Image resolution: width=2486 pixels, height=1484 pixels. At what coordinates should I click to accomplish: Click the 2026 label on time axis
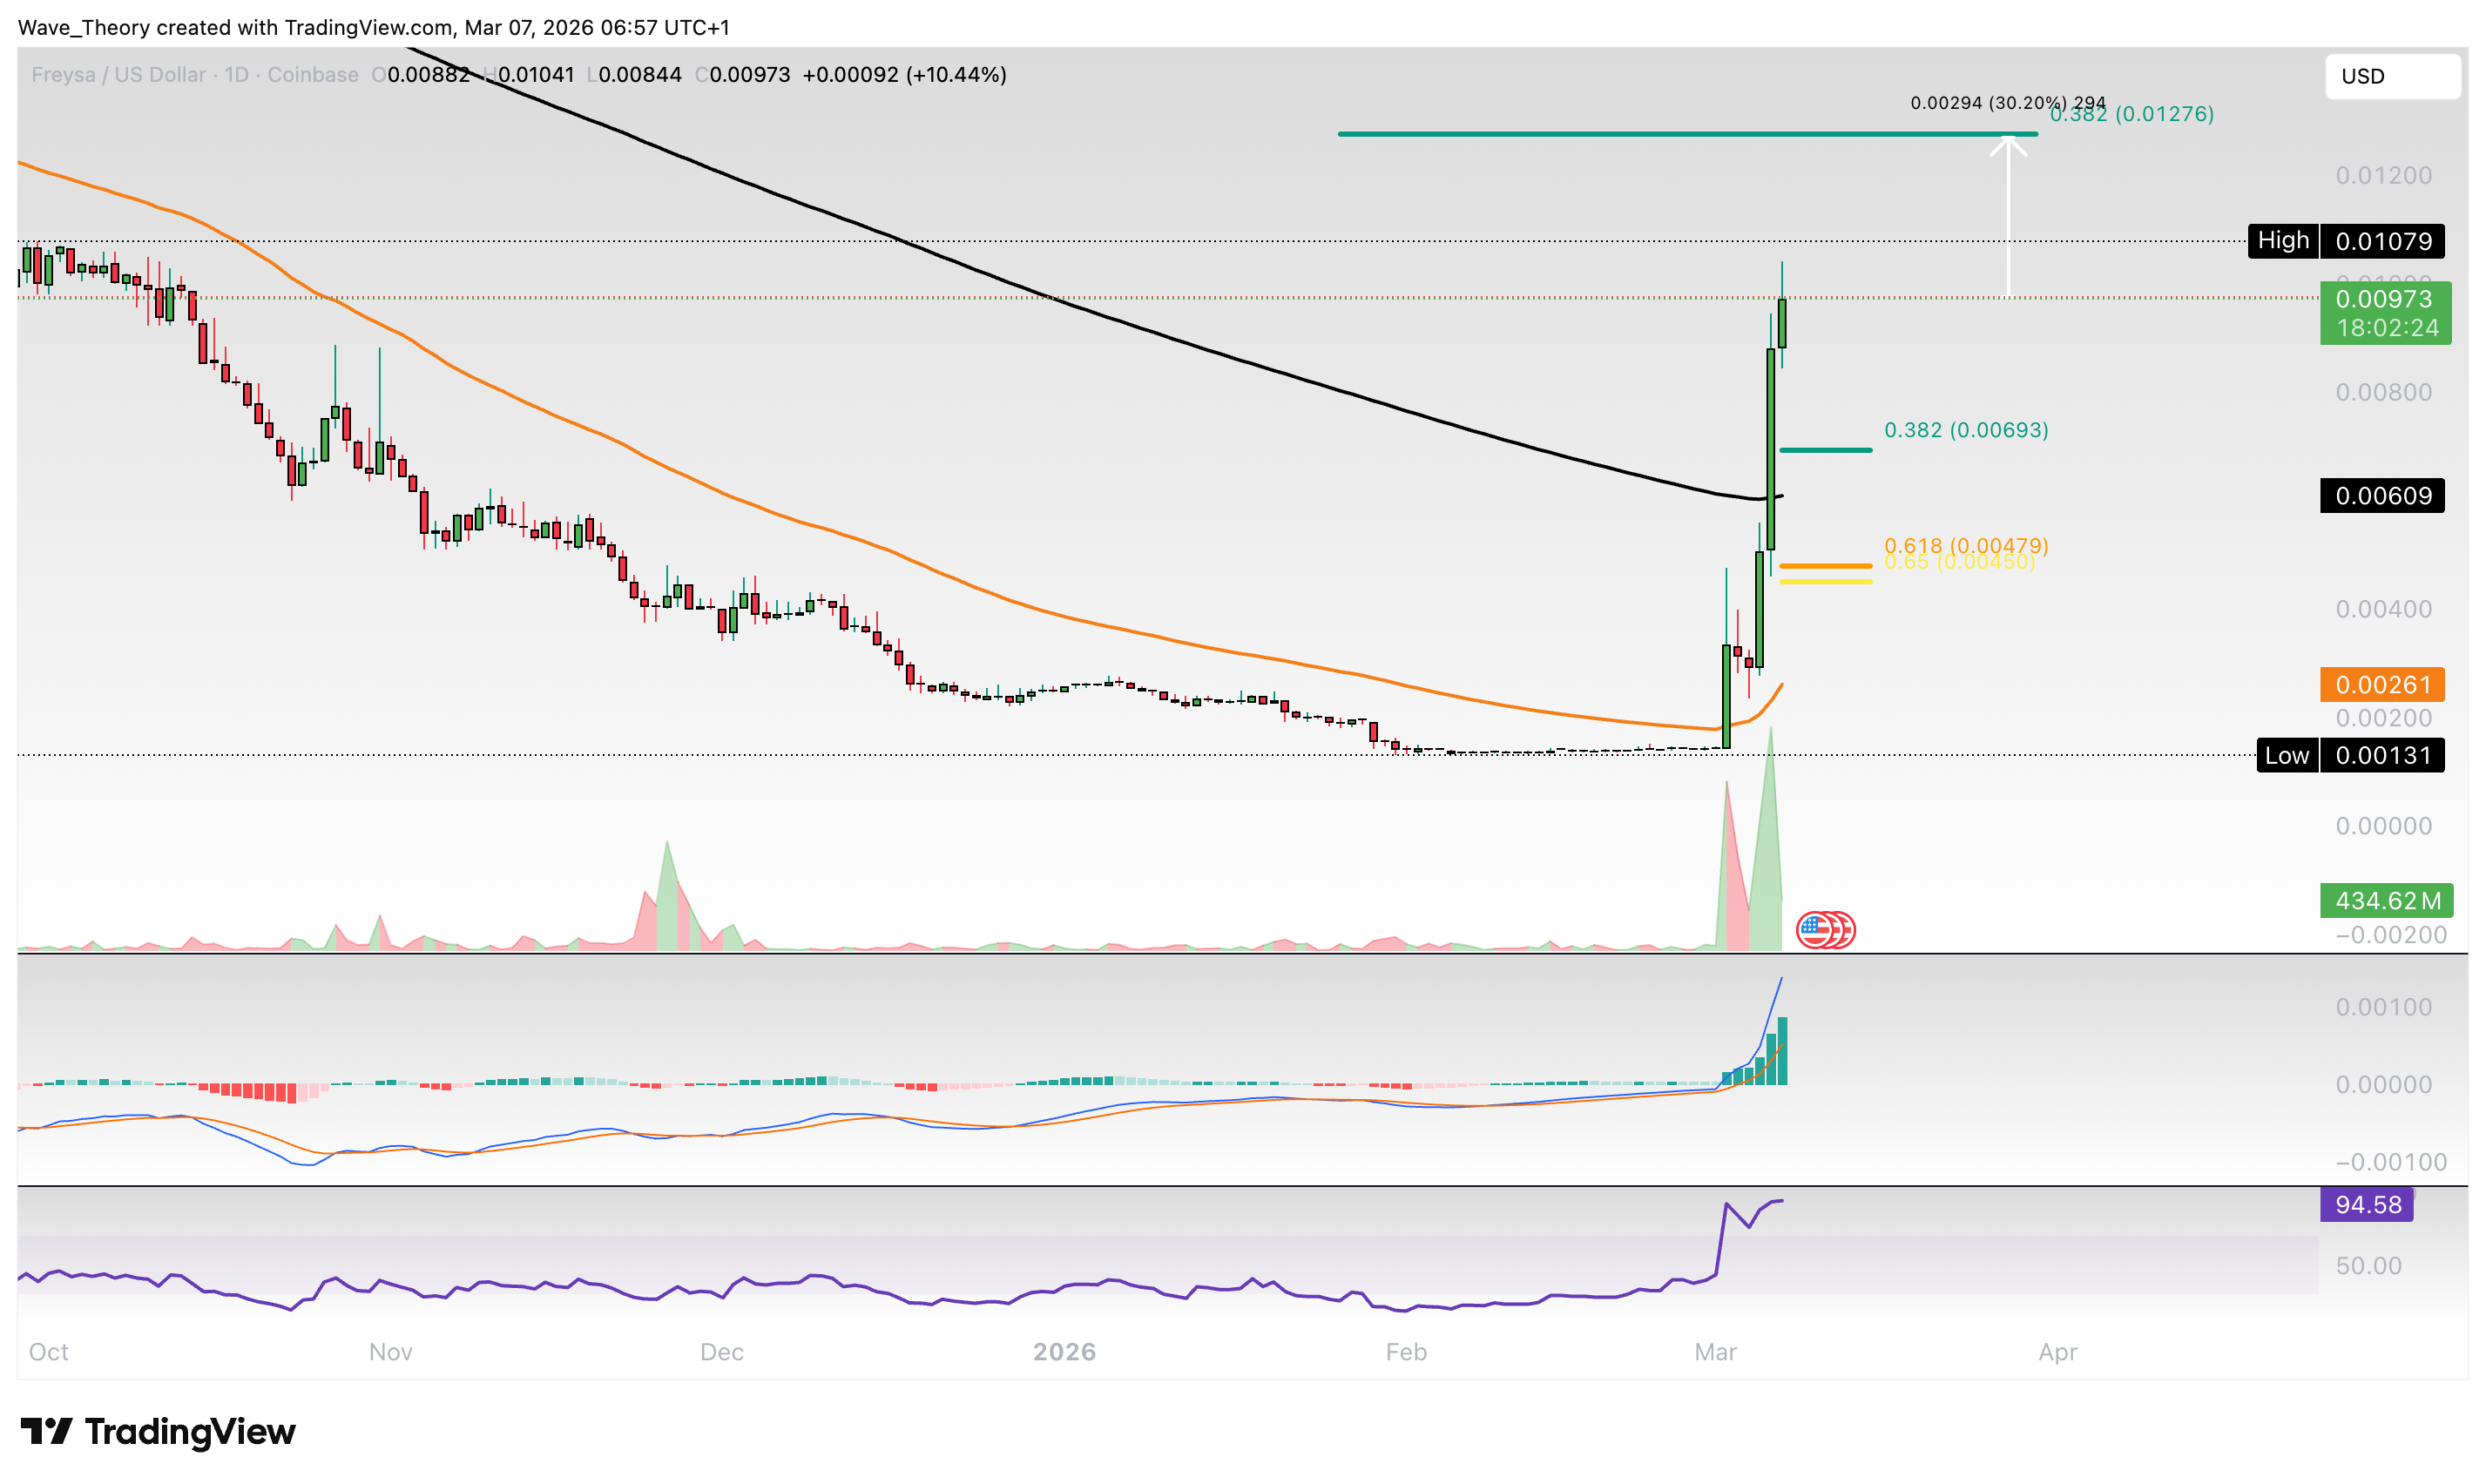1064,1352
